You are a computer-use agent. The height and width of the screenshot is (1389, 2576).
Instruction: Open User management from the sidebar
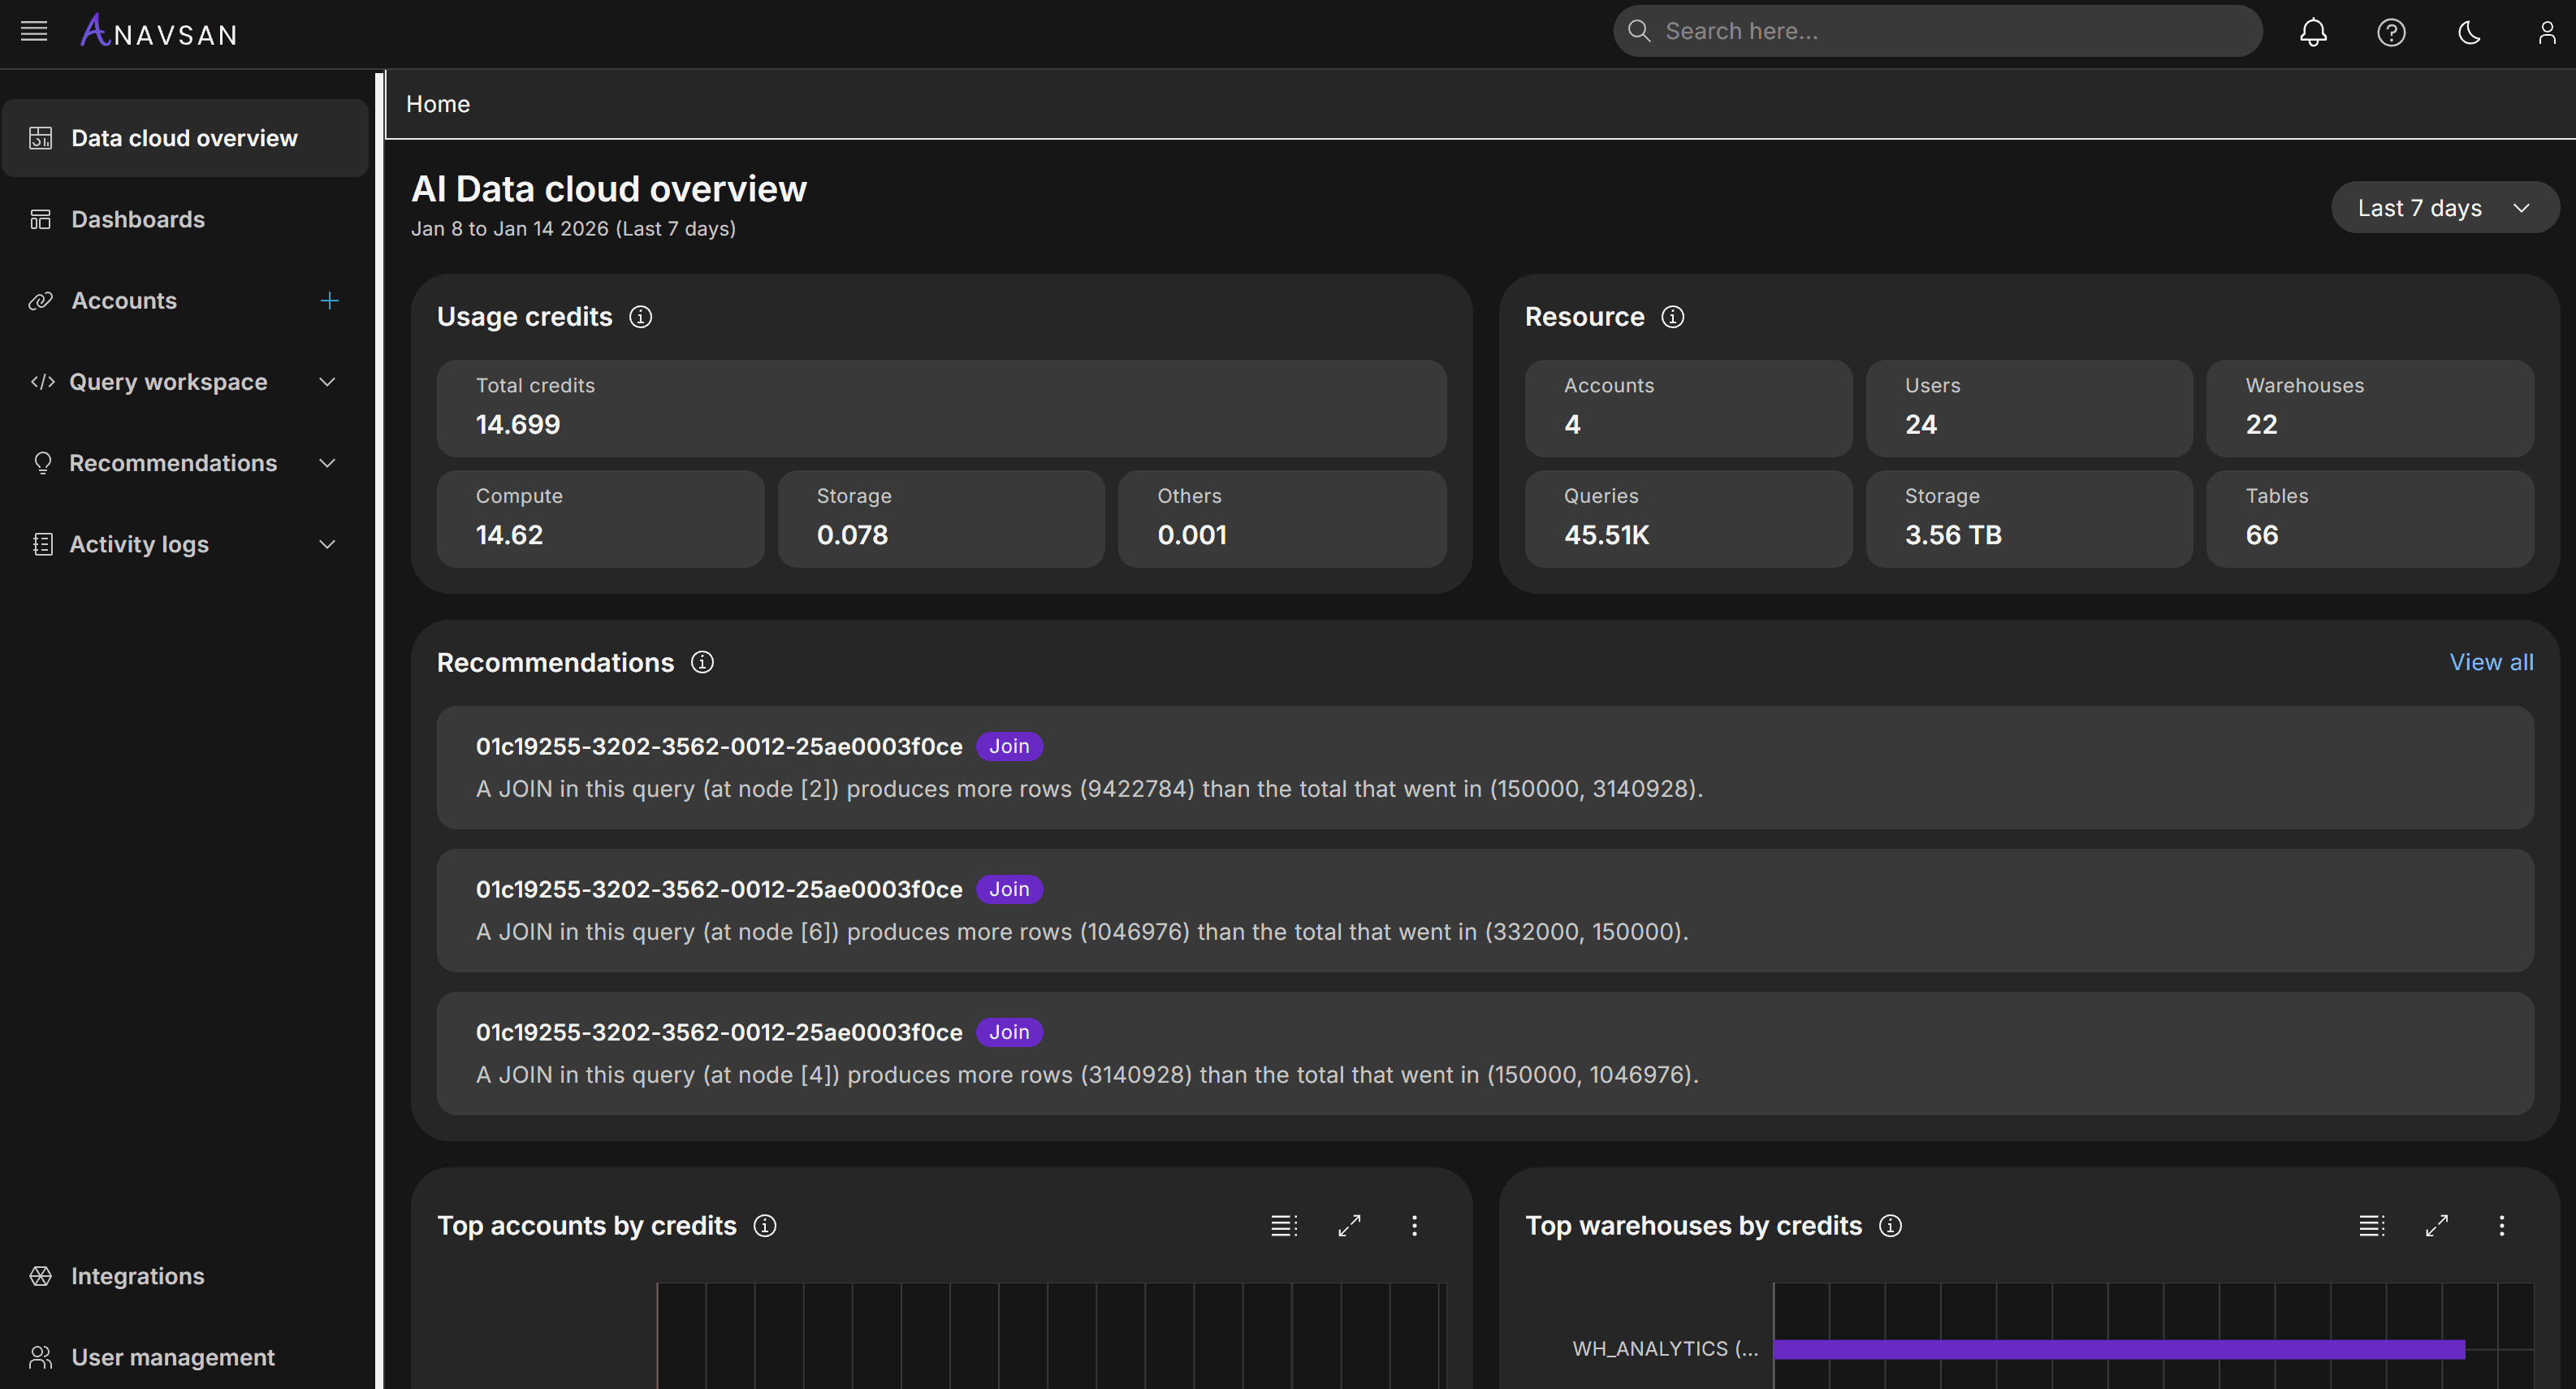tap(172, 1357)
